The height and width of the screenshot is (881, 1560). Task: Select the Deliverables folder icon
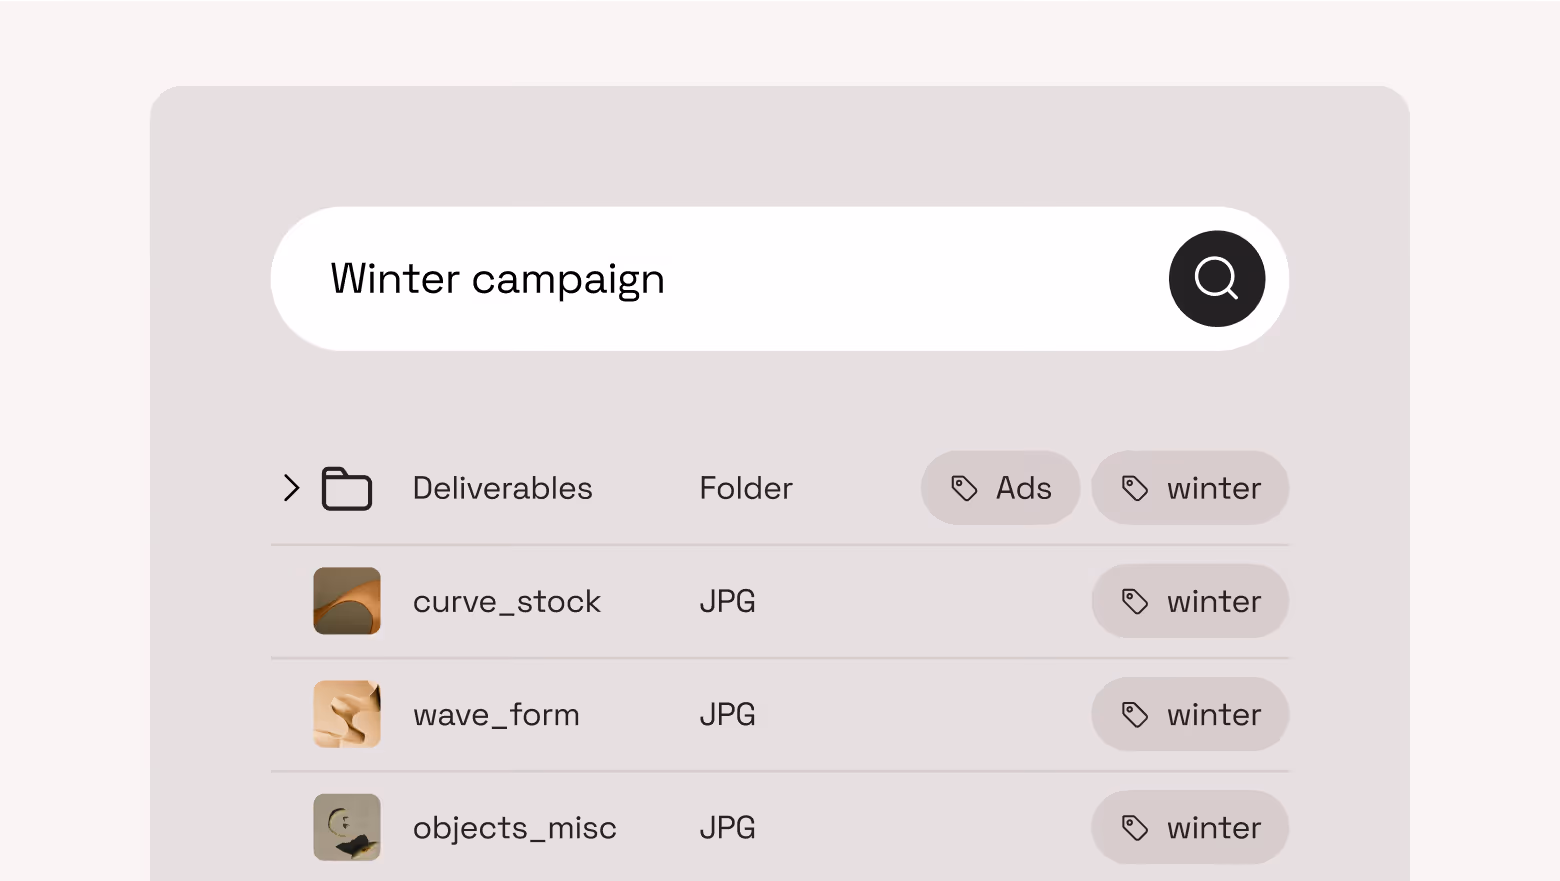pos(347,489)
